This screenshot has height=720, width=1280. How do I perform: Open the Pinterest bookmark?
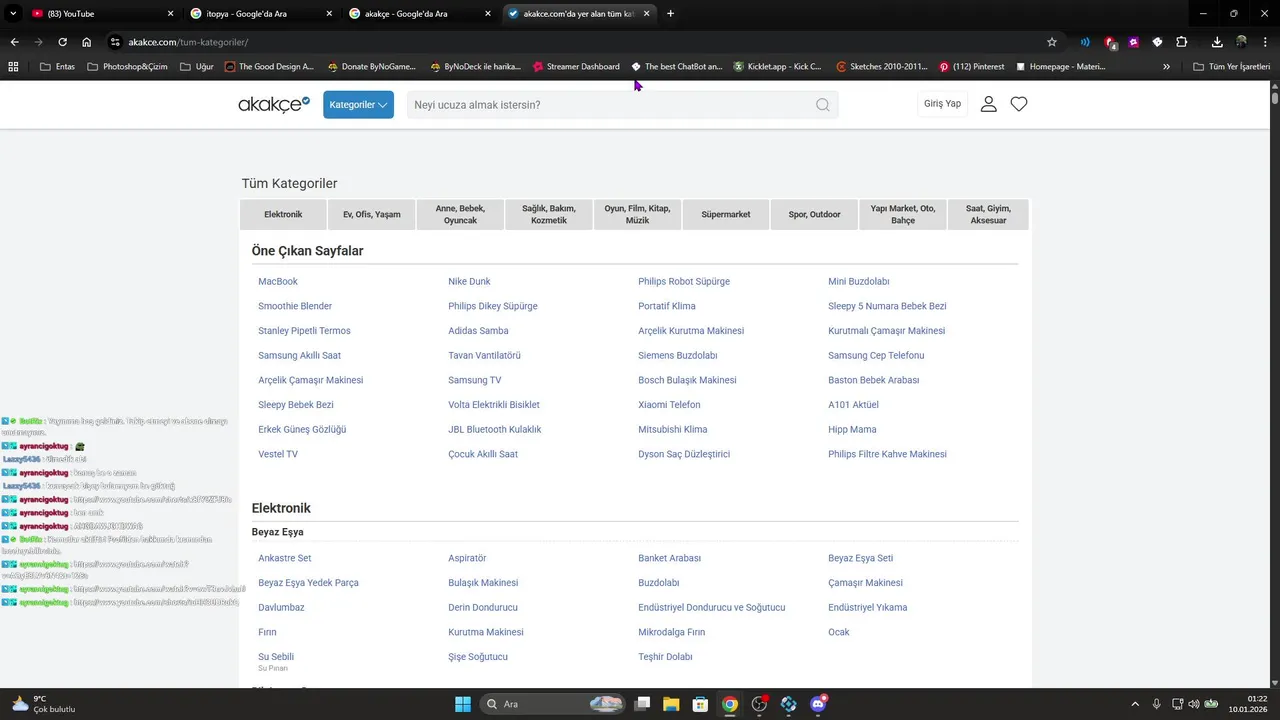point(971,67)
